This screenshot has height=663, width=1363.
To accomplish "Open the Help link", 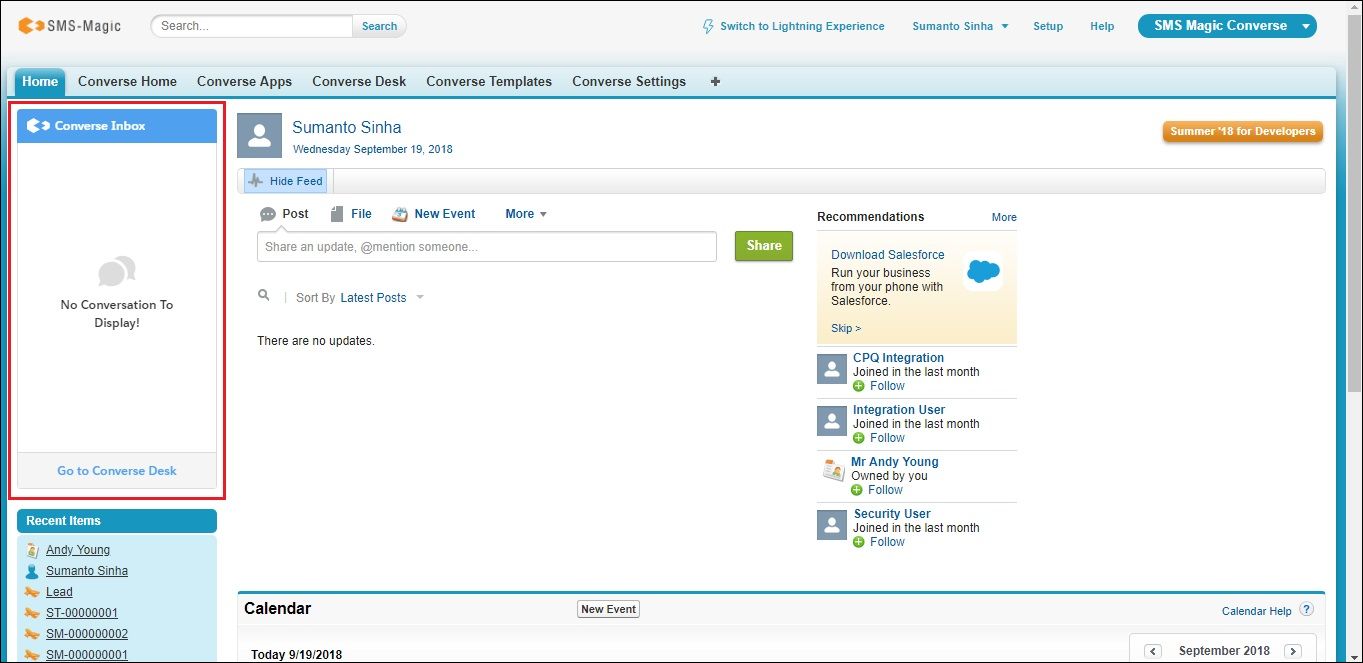I will (1102, 26).
